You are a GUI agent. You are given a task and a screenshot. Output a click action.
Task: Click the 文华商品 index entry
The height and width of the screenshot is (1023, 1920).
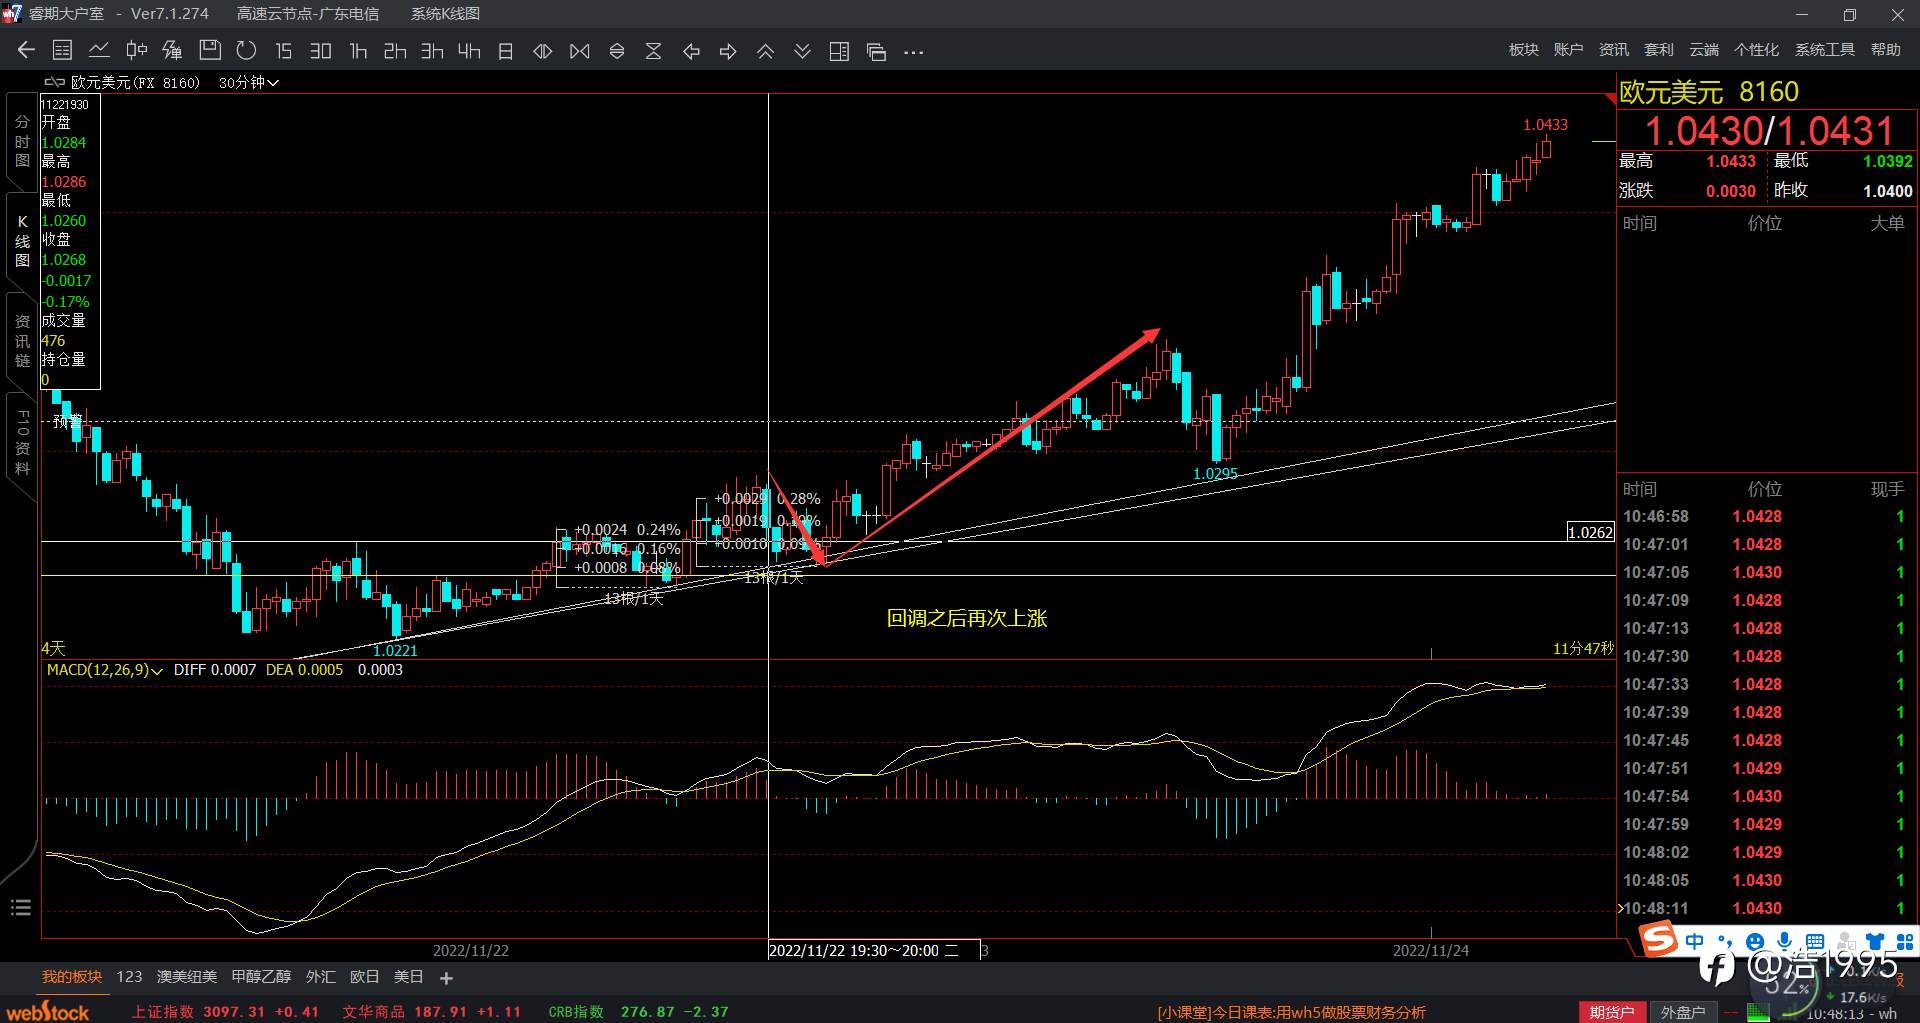(x=432, y=1012)
